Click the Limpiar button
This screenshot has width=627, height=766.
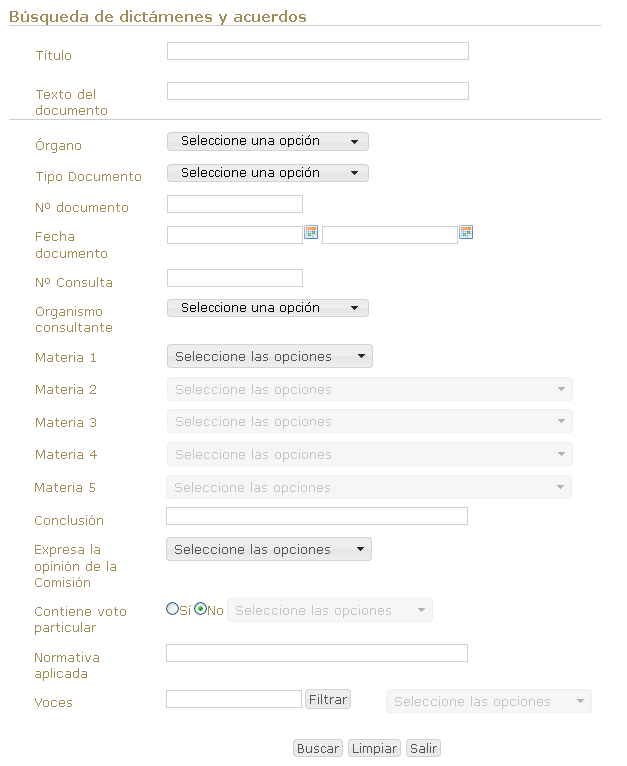point(374,748)
